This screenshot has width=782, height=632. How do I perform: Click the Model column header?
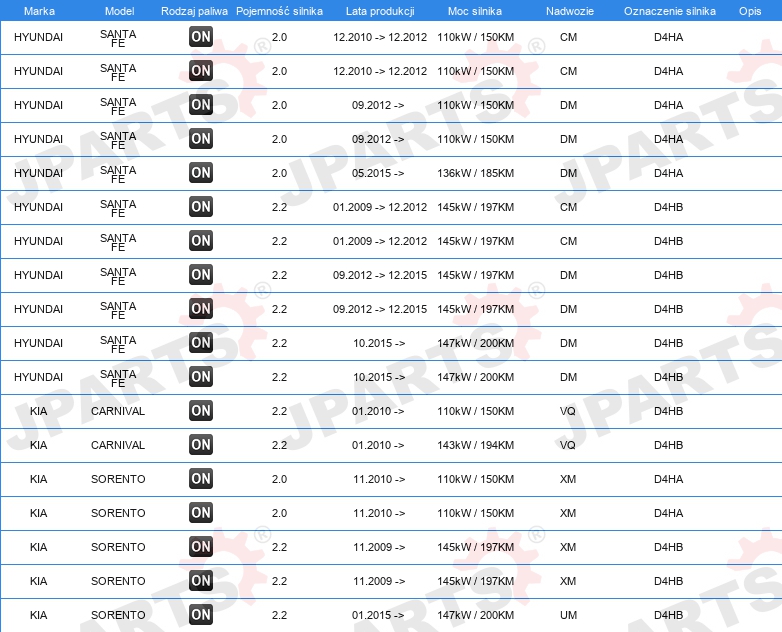120,11
